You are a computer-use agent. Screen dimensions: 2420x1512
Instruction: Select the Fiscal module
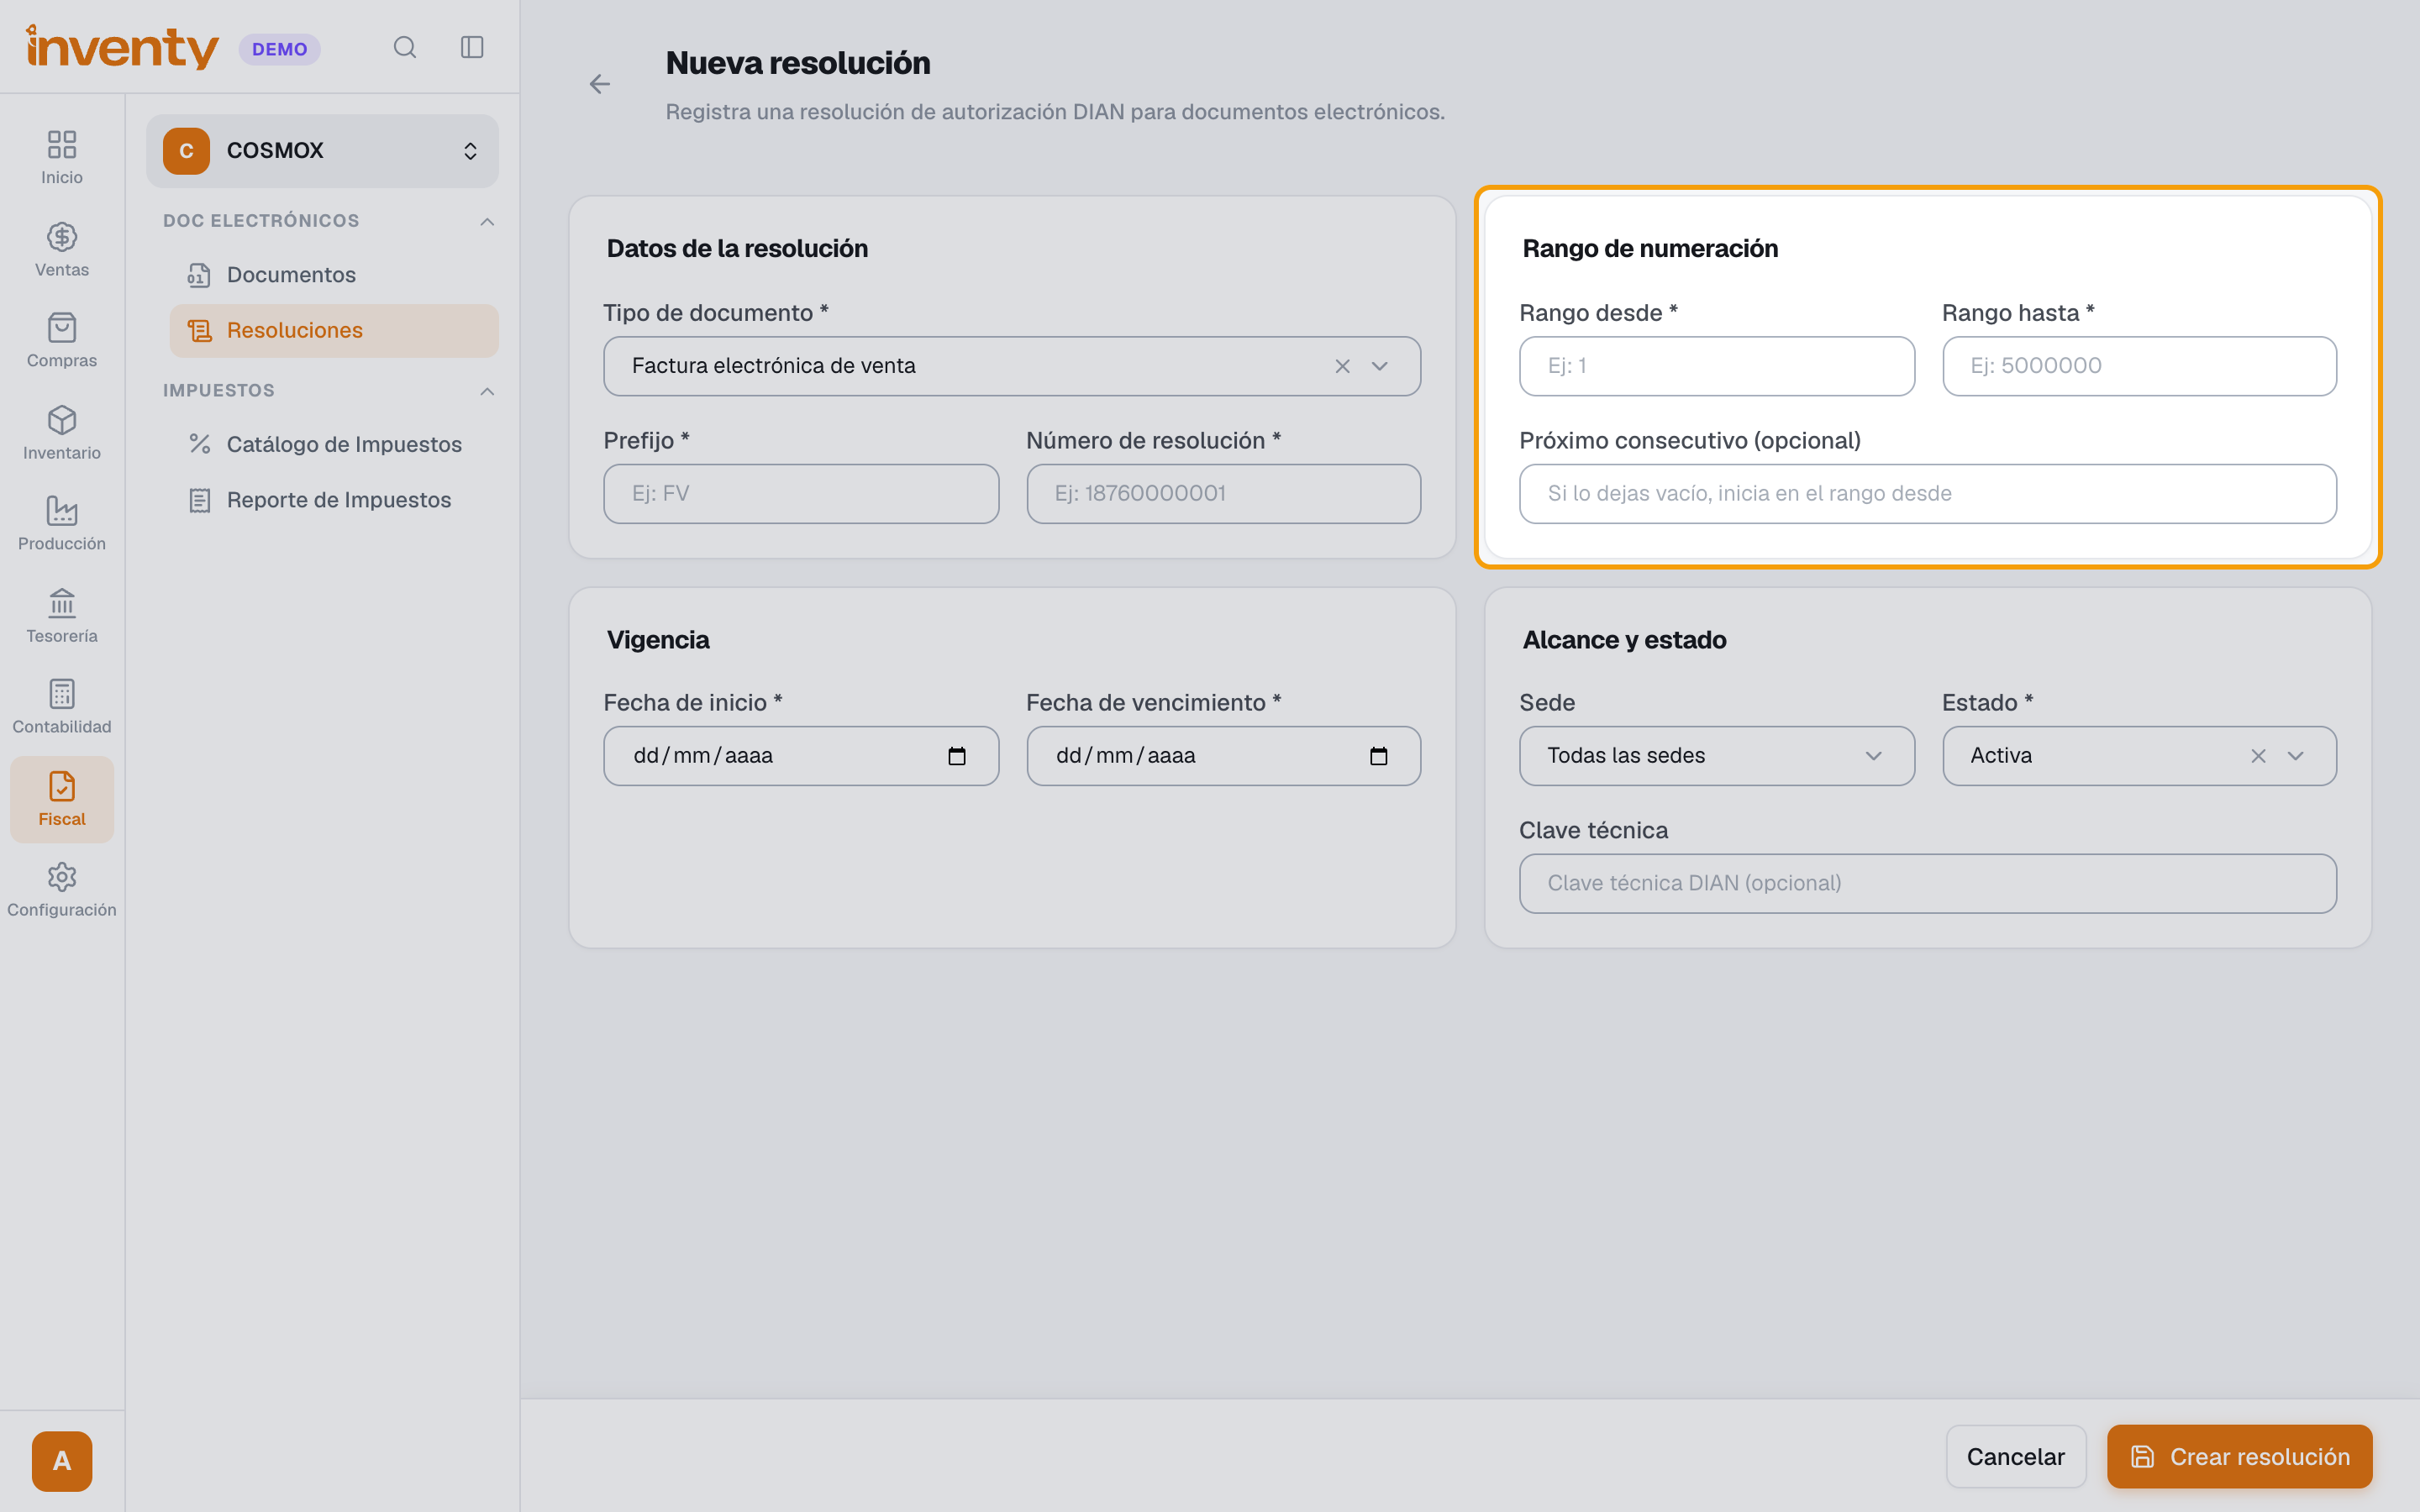[62, 799]
